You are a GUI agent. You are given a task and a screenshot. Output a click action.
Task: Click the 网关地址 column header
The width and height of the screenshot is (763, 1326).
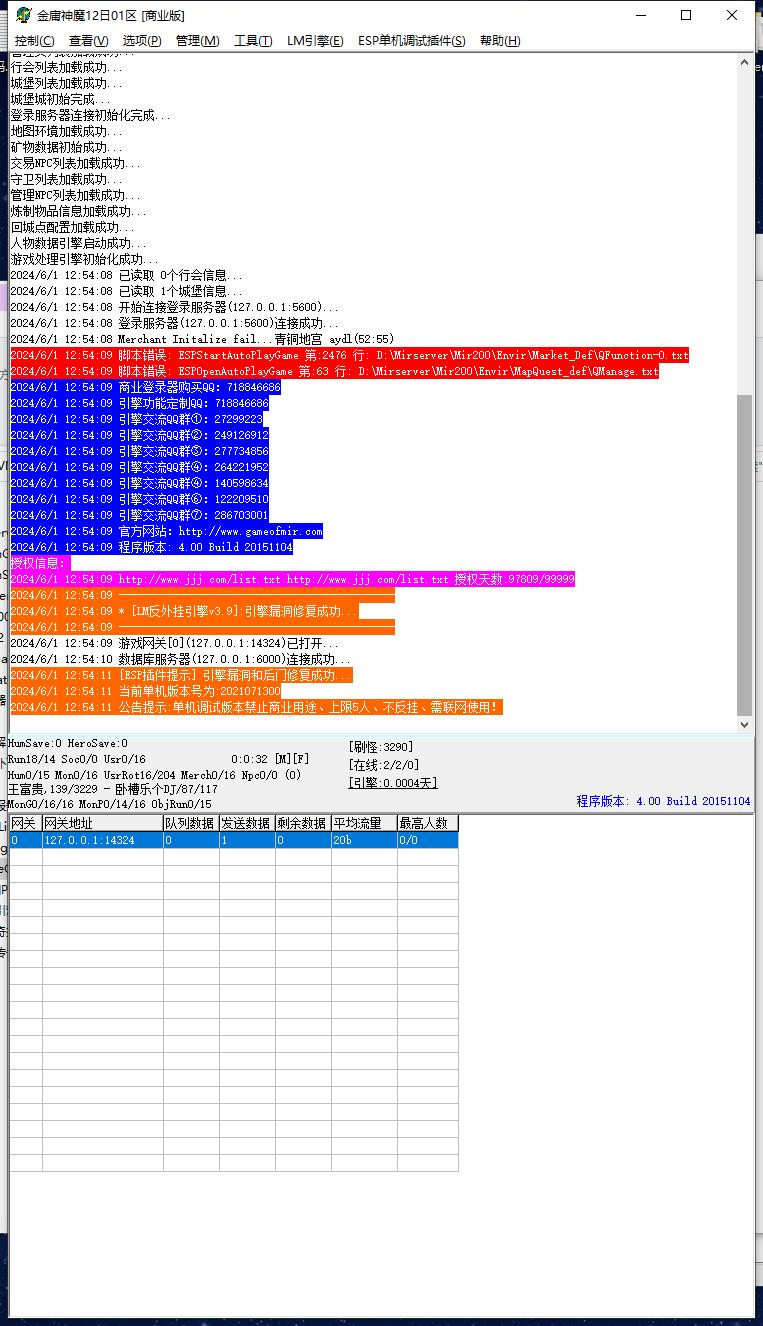pyautogui.click(x=102, y=823)
